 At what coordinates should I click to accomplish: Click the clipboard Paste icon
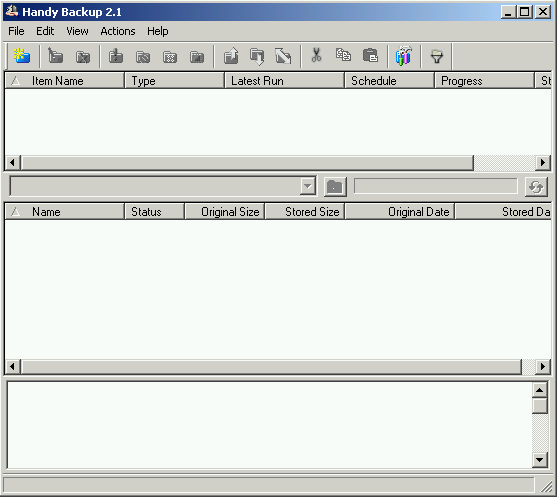coord(370,55)
